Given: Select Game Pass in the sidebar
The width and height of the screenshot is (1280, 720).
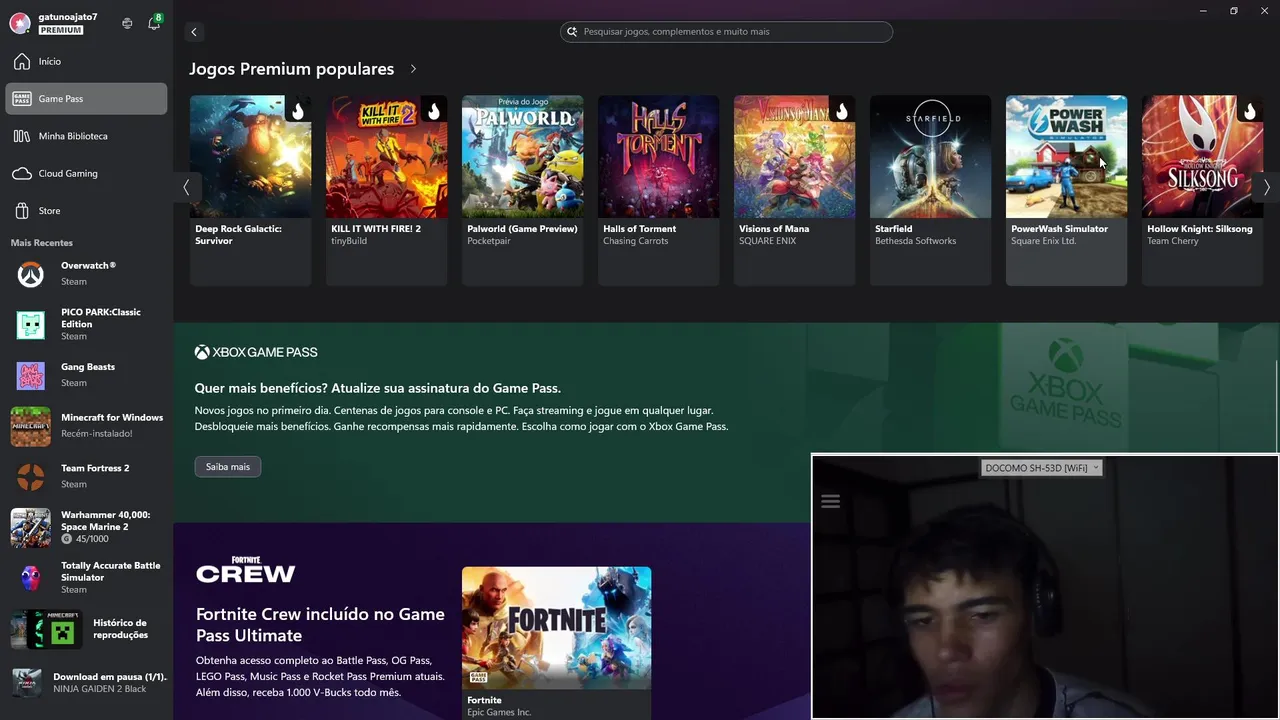Looking at the screenshot, I should pyautogui.click(x=87, y=99).
